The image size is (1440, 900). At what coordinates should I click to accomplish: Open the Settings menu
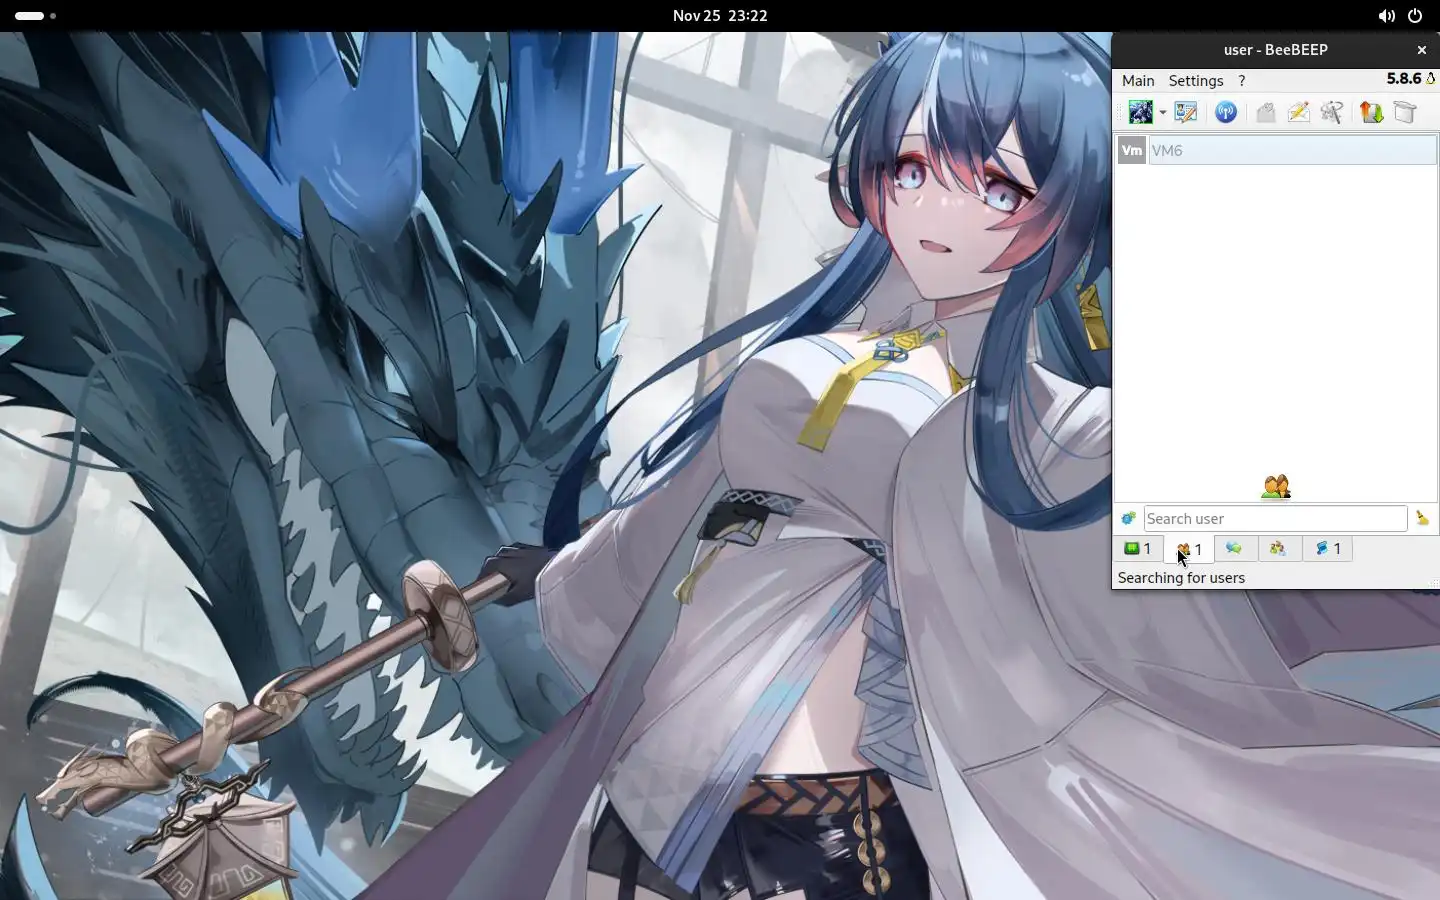pyautogui.click(x=1196, y=81)
